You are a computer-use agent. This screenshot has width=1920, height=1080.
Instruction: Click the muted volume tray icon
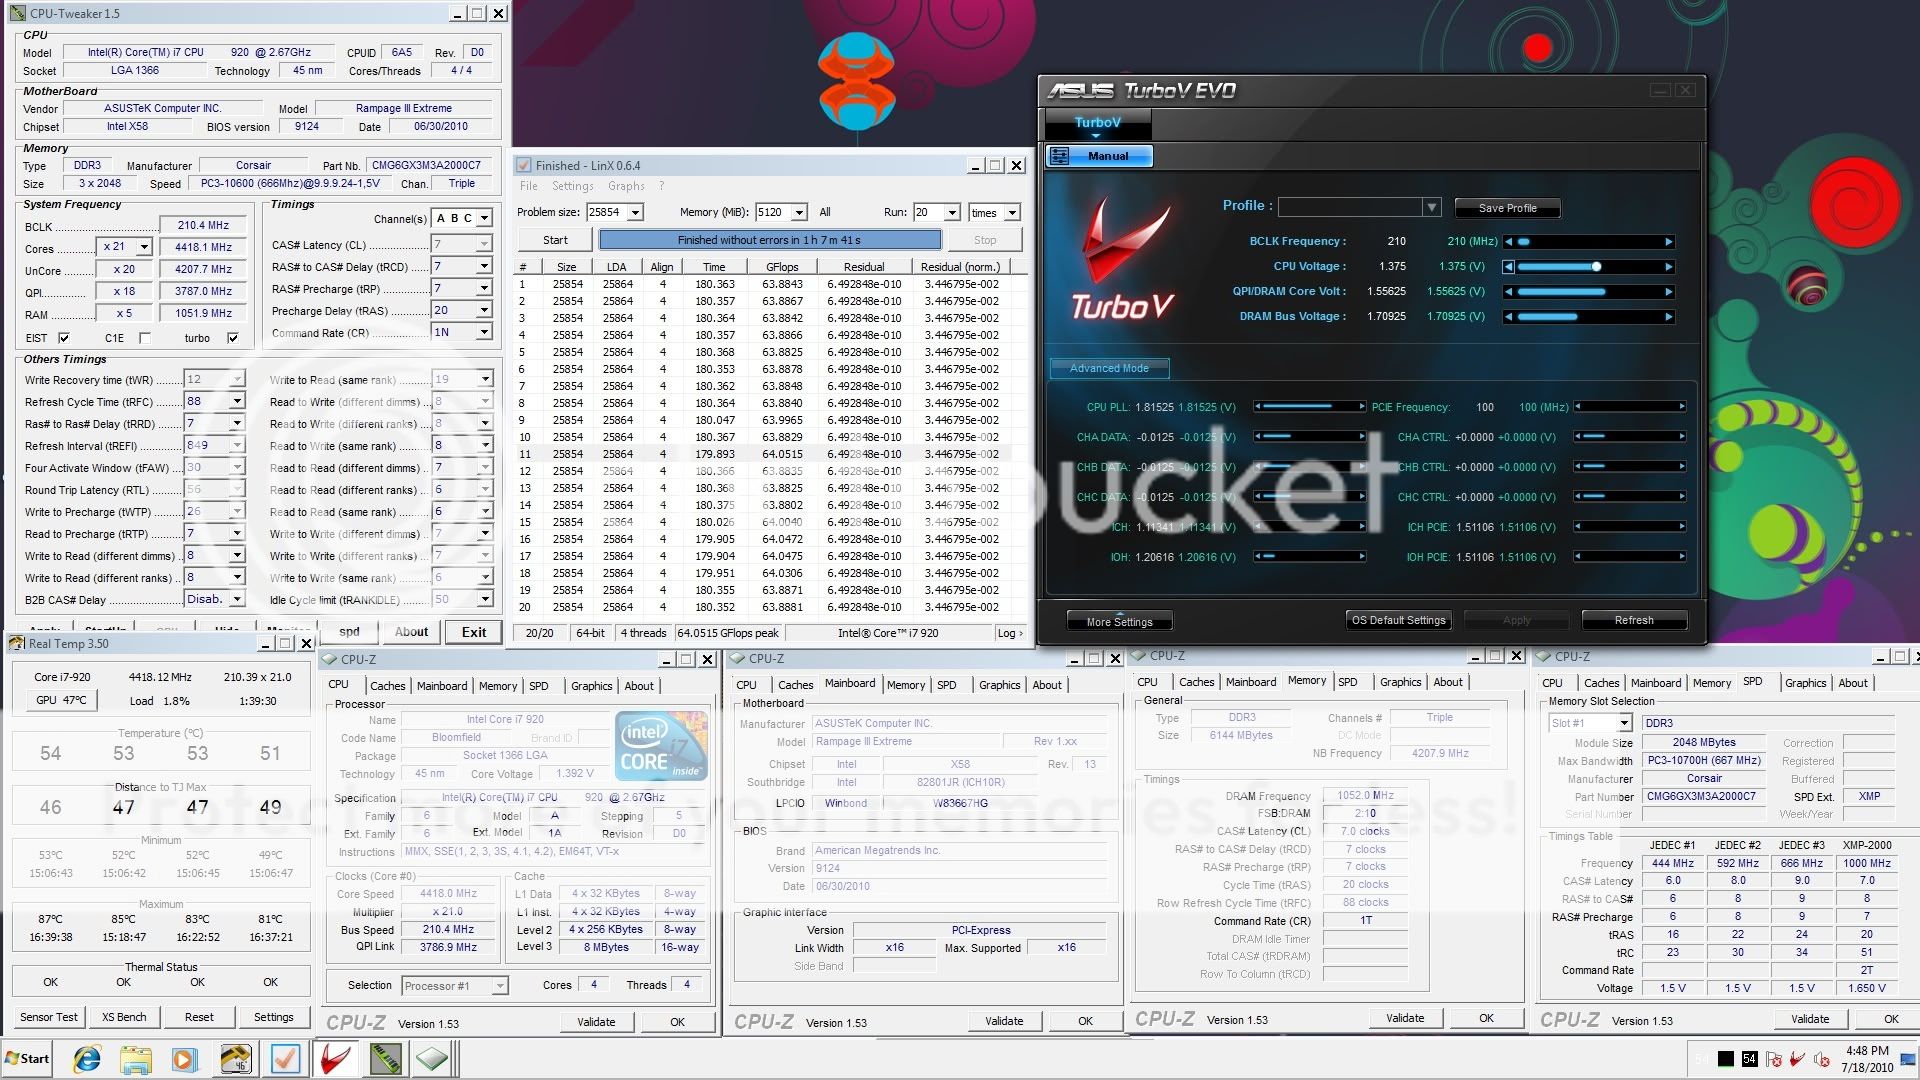[1821, 1059]
